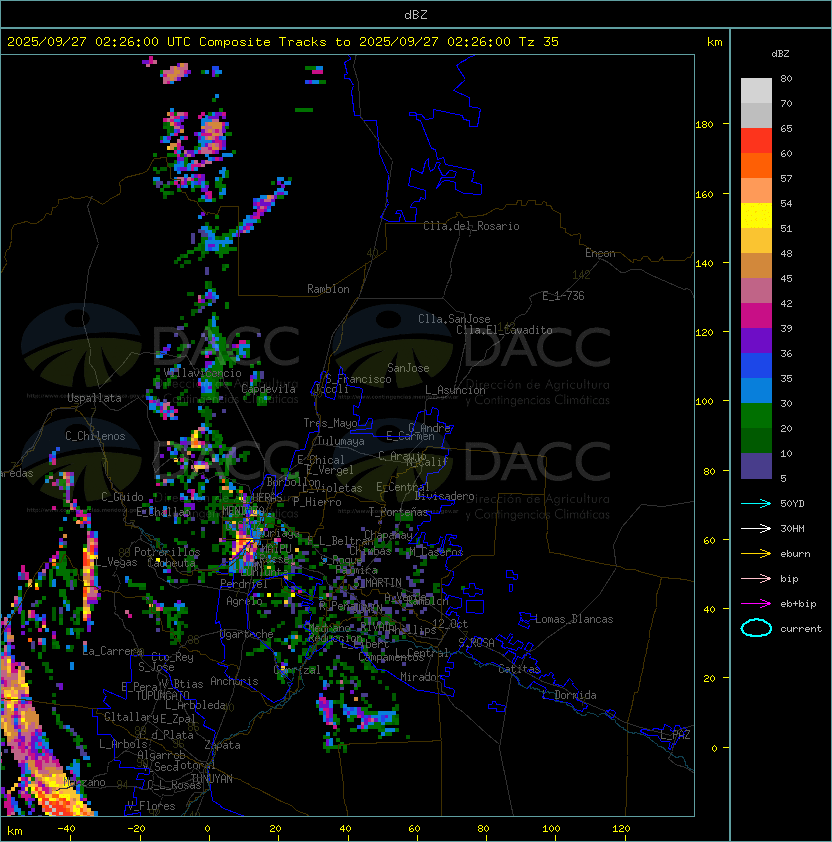Click the 'Catitas' map label
832x842 pixels.
519,669
